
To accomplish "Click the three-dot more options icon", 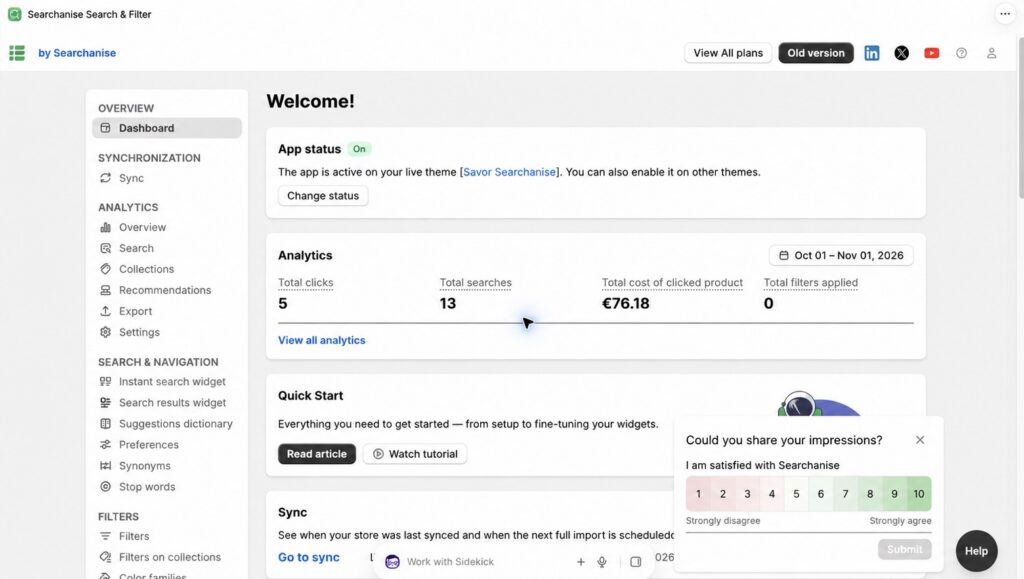I will 1005,14.
